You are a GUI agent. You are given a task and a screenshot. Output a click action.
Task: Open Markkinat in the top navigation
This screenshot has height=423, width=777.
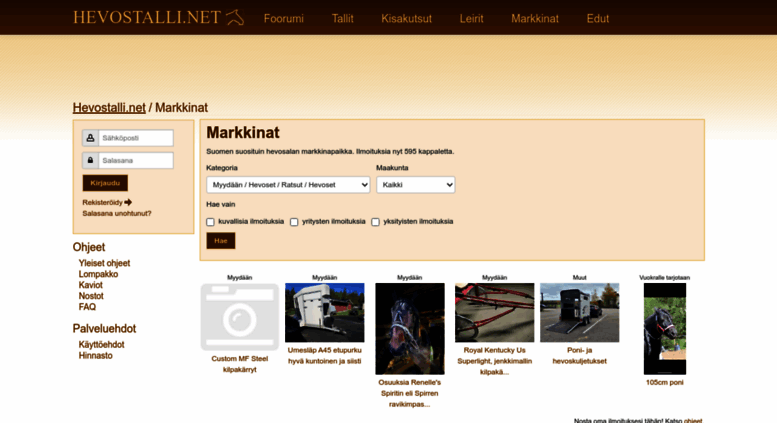pyautogui.click(x=535, y=19)
